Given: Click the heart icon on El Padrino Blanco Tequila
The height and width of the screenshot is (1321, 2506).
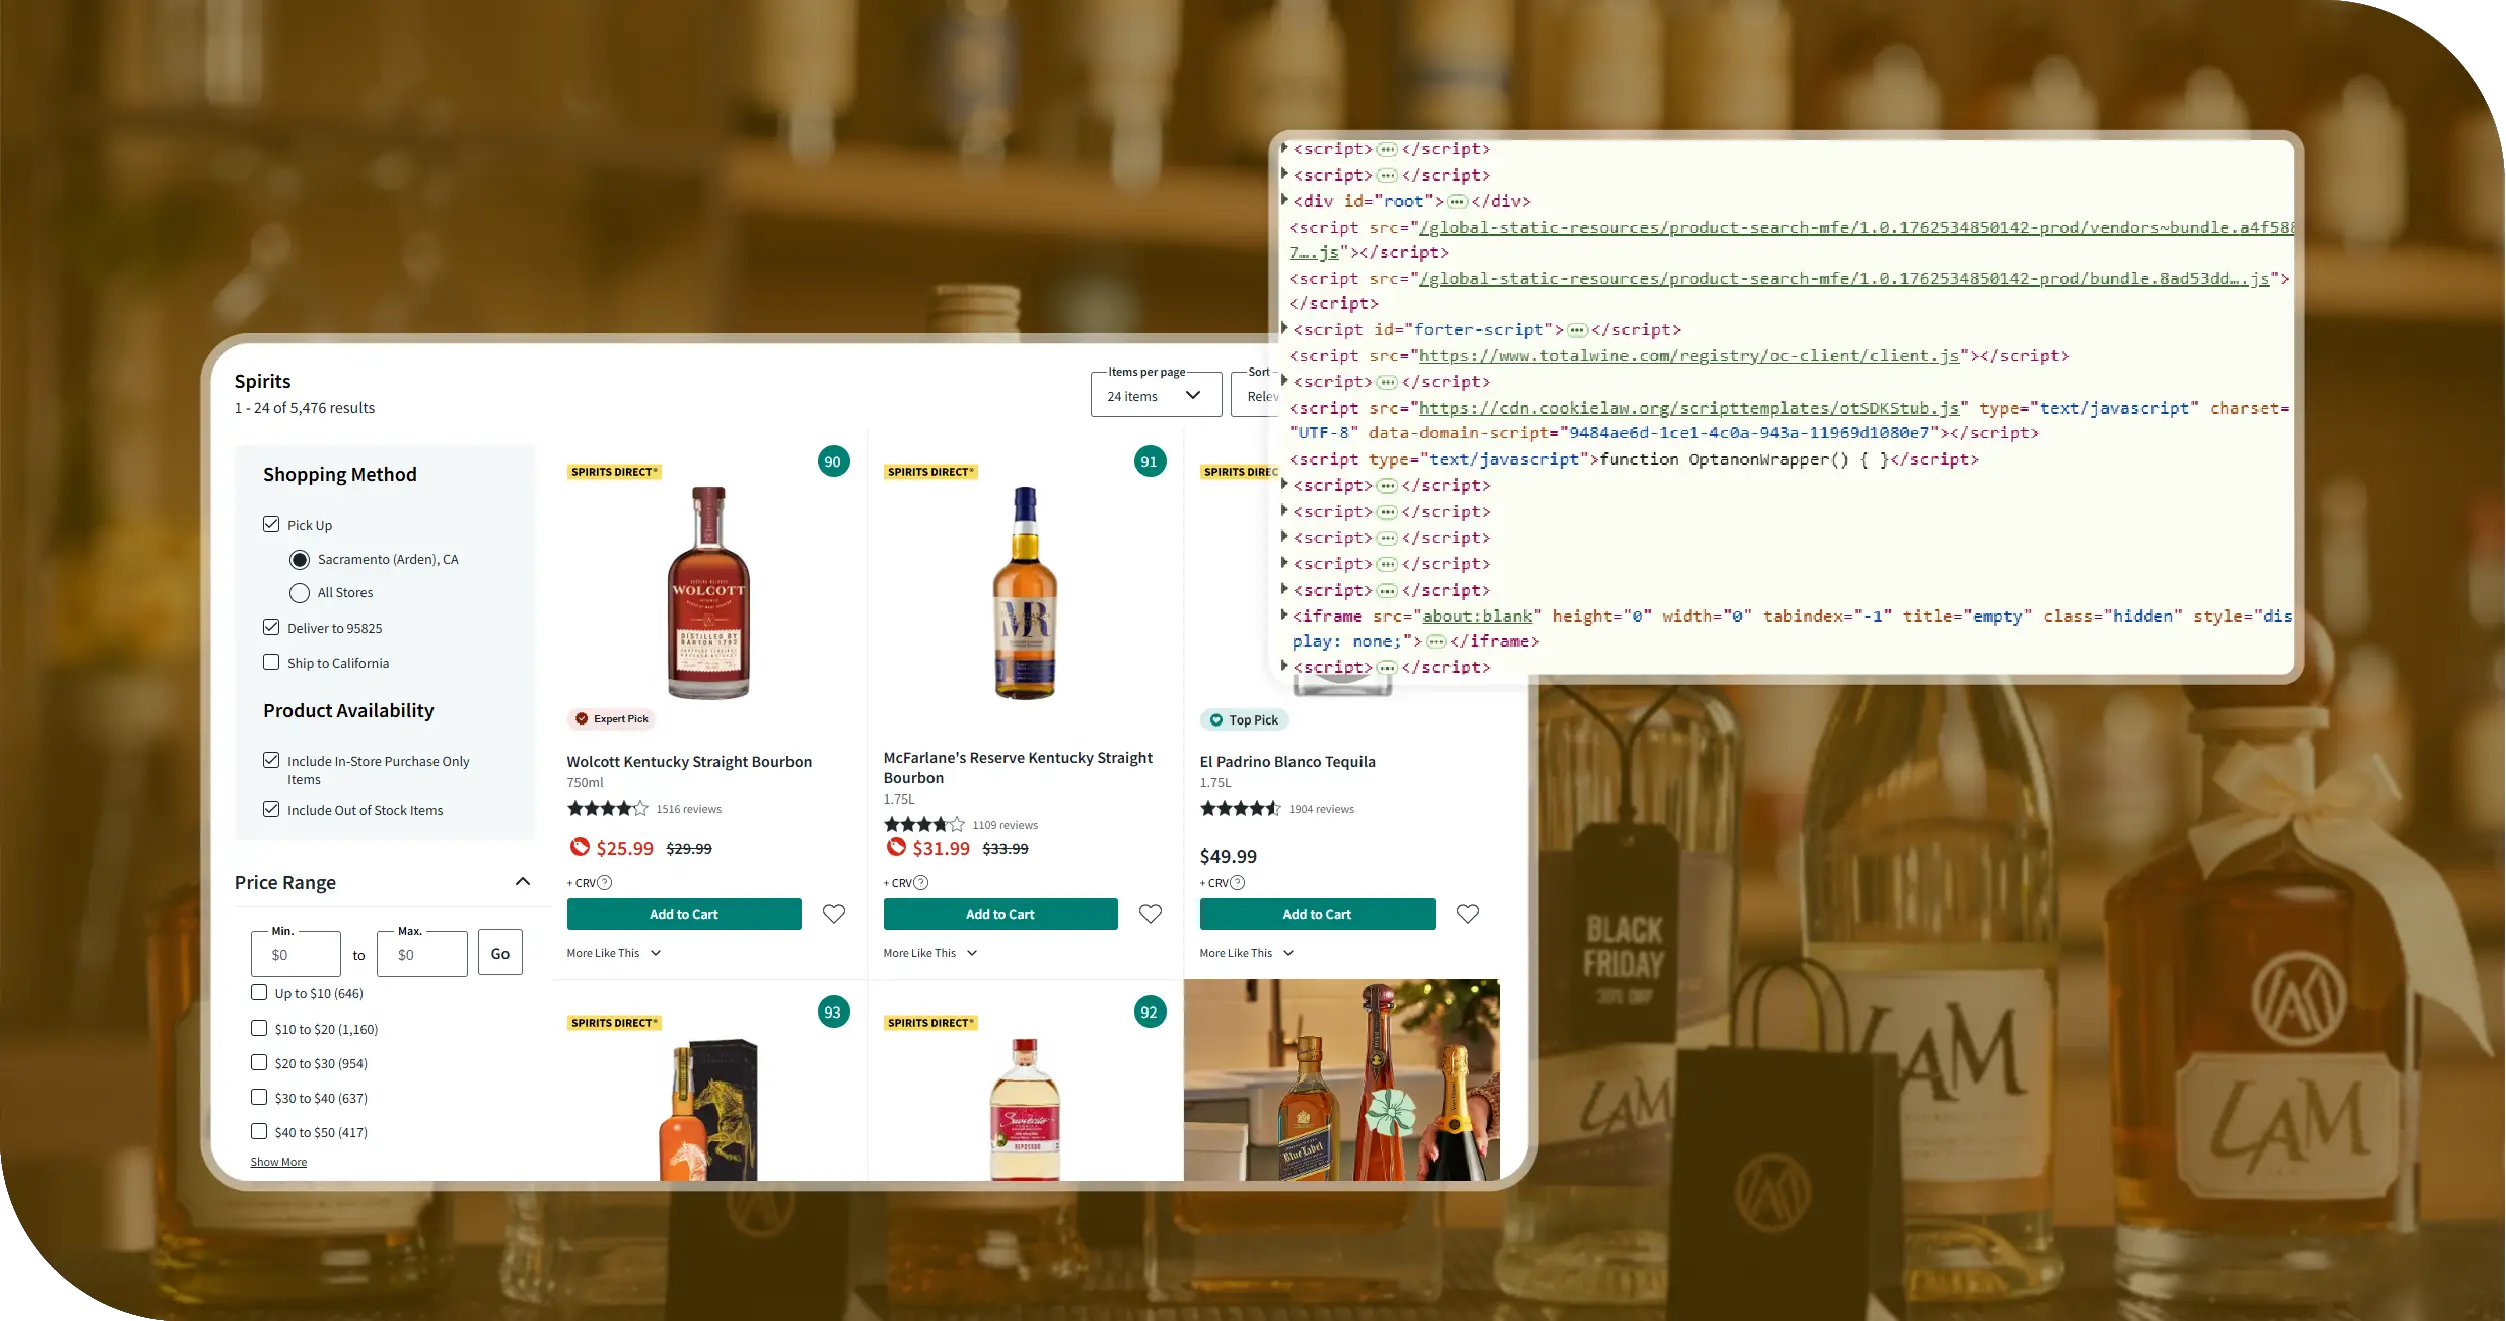Looking at the screenshot, I should pos(1467,913).
